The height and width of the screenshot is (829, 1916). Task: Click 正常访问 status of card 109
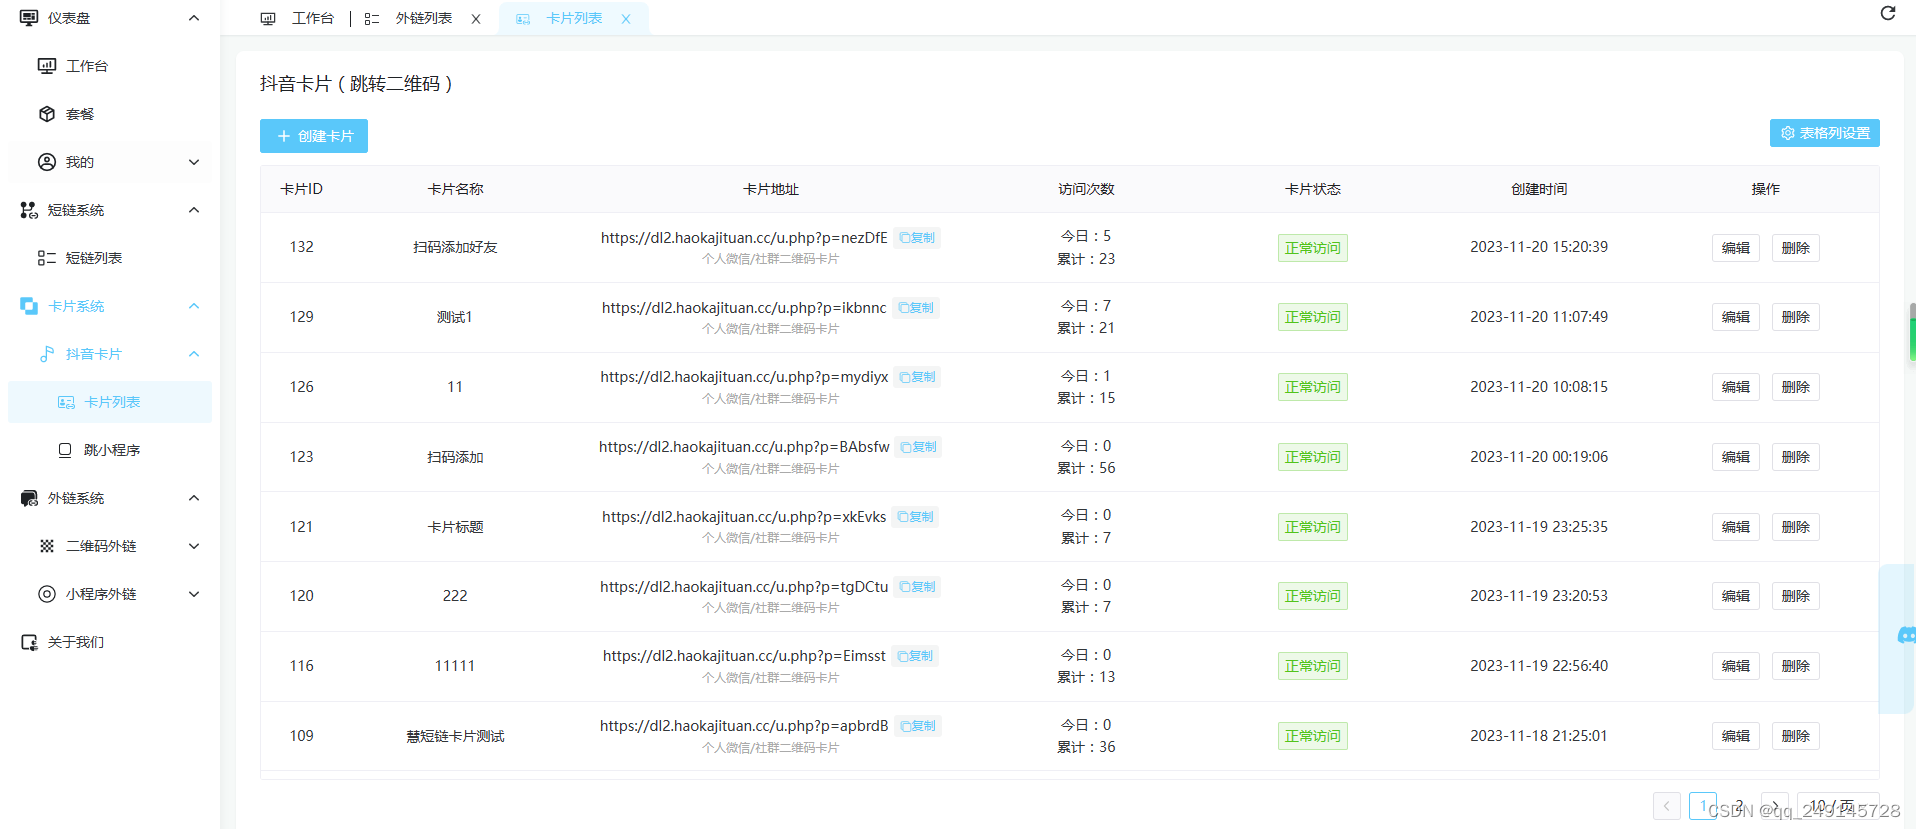(1313, 736)
